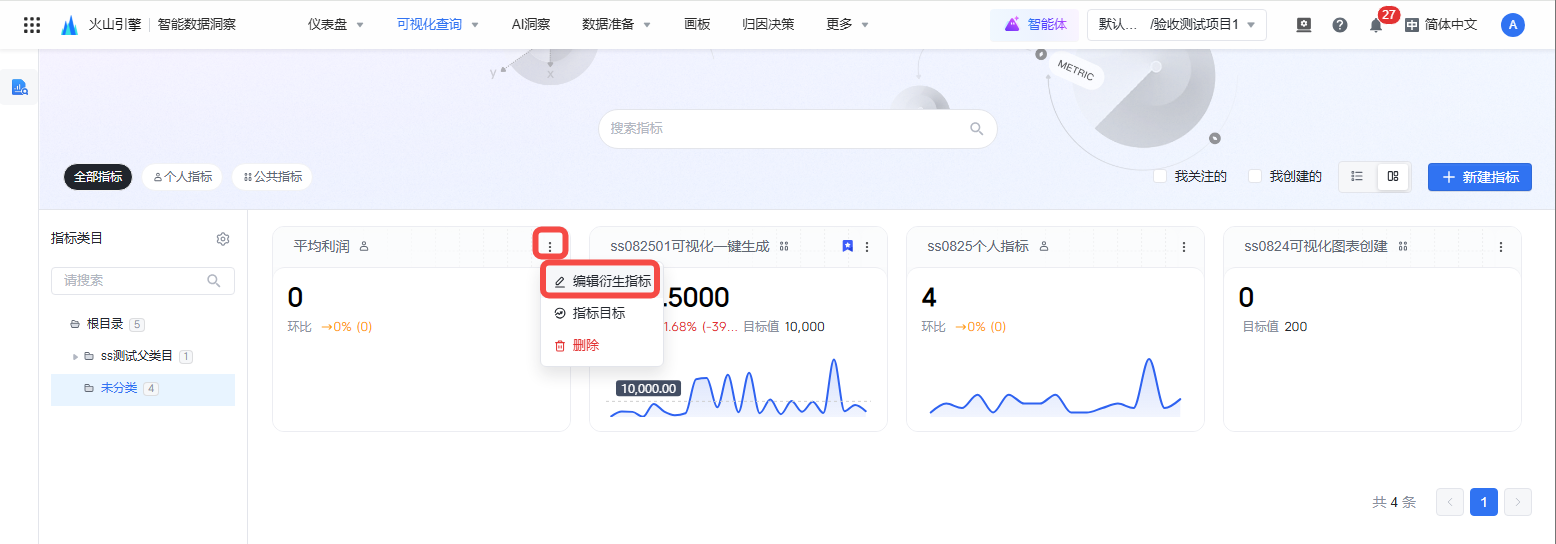The image size is (1556, 544).
Task: Choose 删除 in context menu
Action: [x=603, y=346]
